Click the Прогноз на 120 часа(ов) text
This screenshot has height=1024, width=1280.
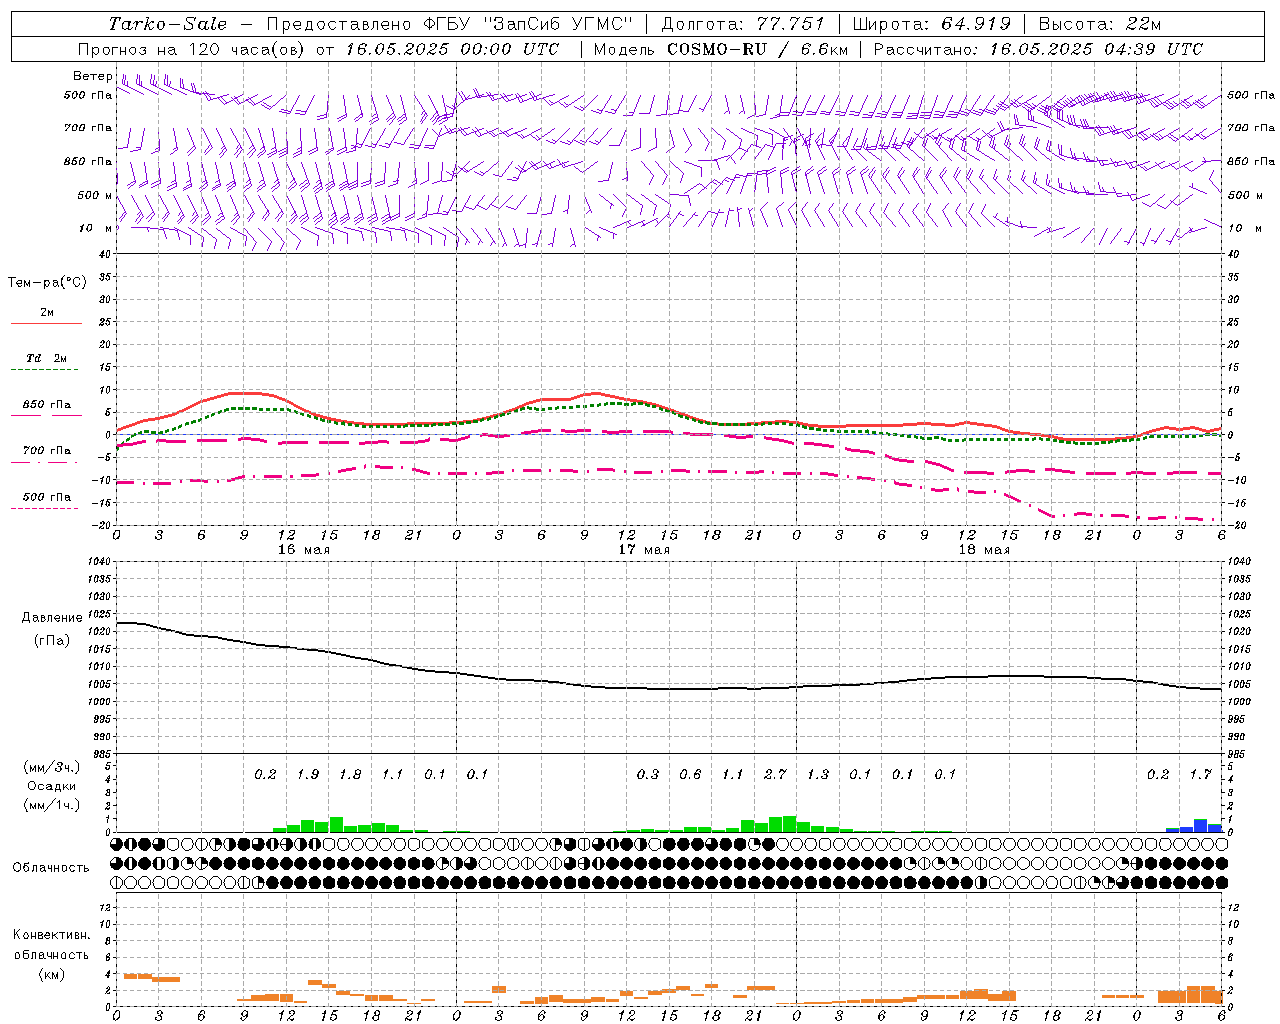coord(192,49)
